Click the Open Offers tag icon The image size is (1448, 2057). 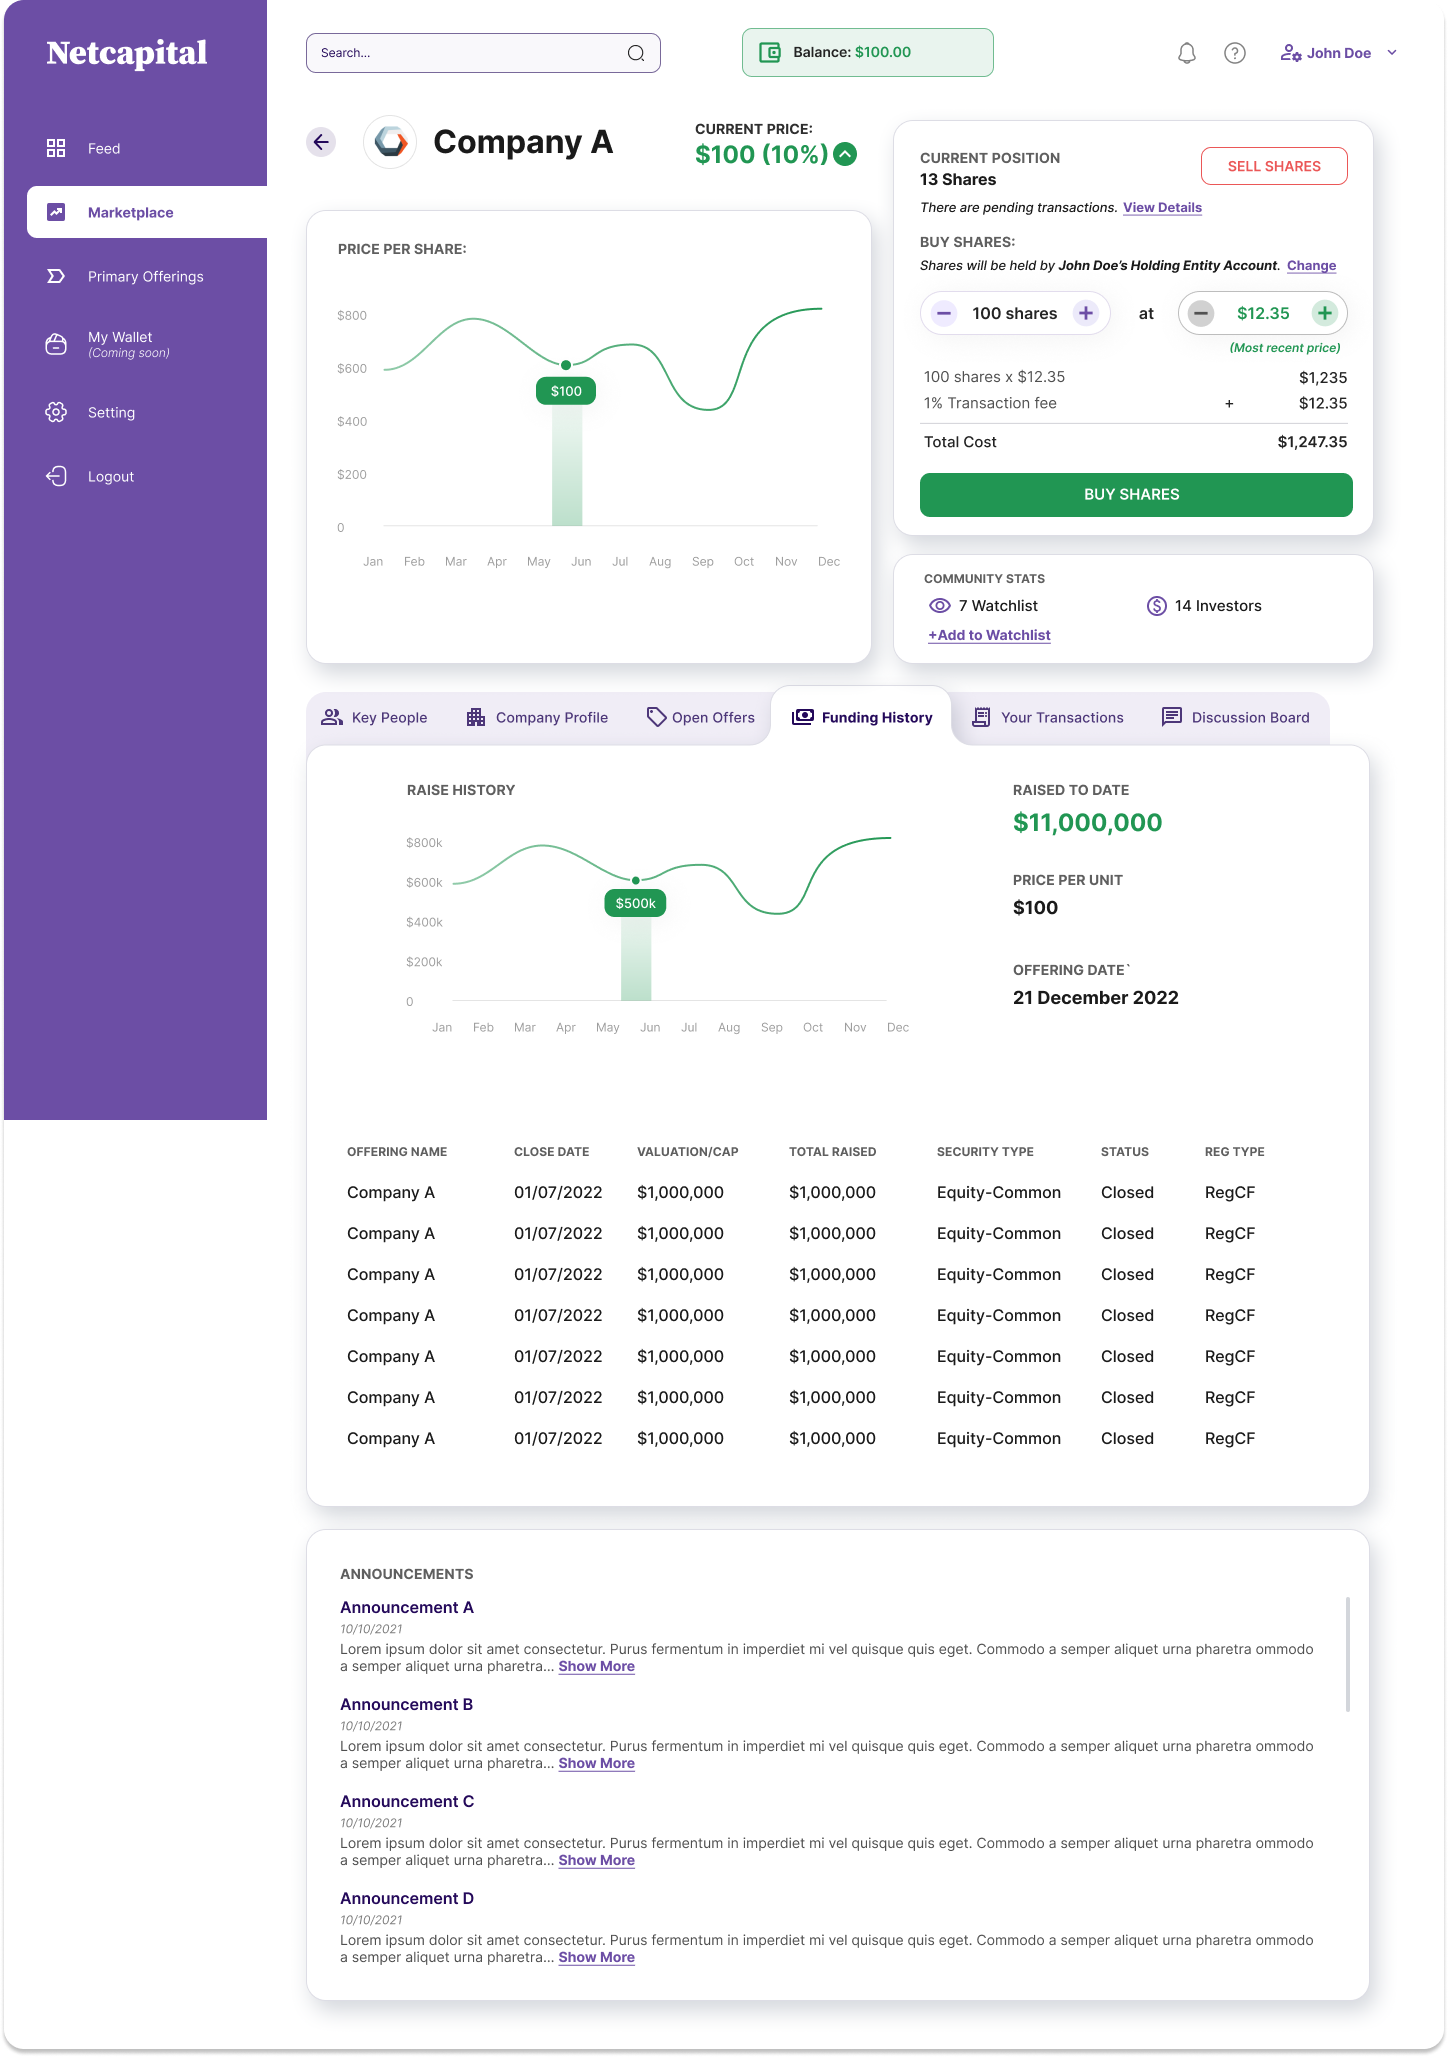click(x=656, y=717)
